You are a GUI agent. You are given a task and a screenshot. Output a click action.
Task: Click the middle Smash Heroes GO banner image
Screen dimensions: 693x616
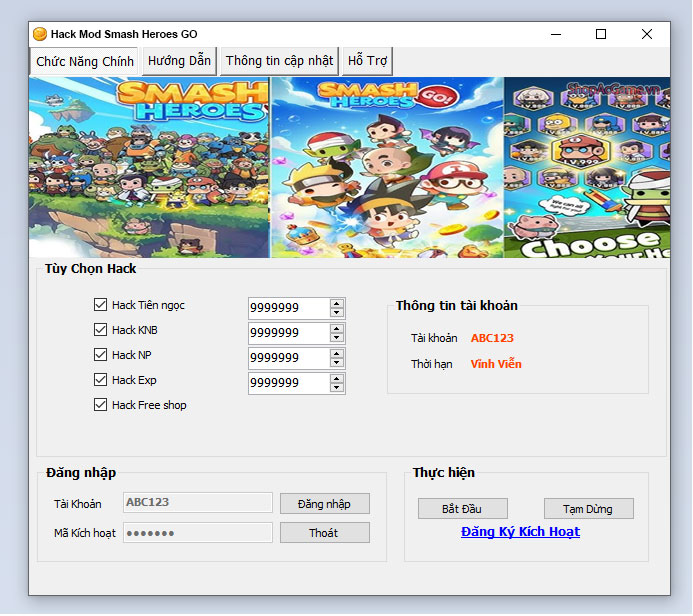(x=387, y=167)
